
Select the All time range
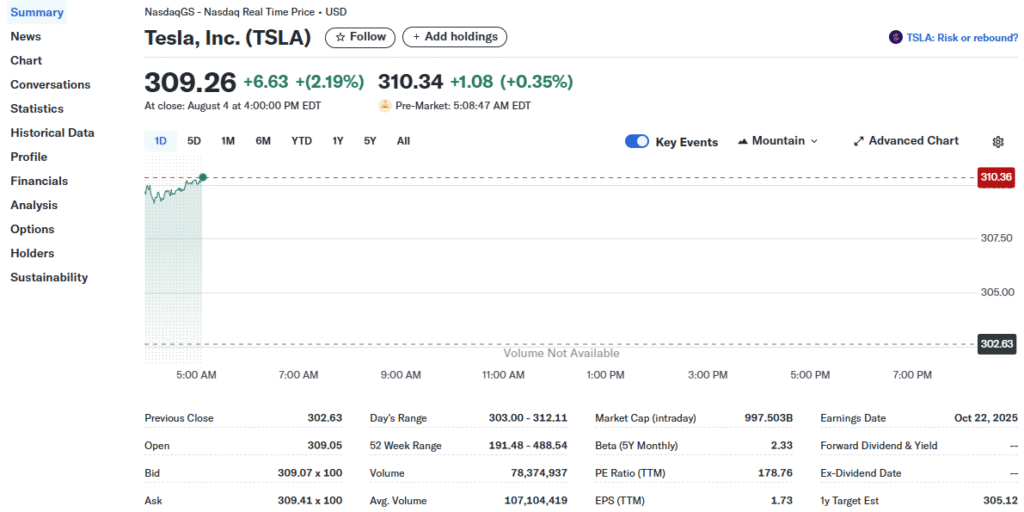[x=403, y=141]
